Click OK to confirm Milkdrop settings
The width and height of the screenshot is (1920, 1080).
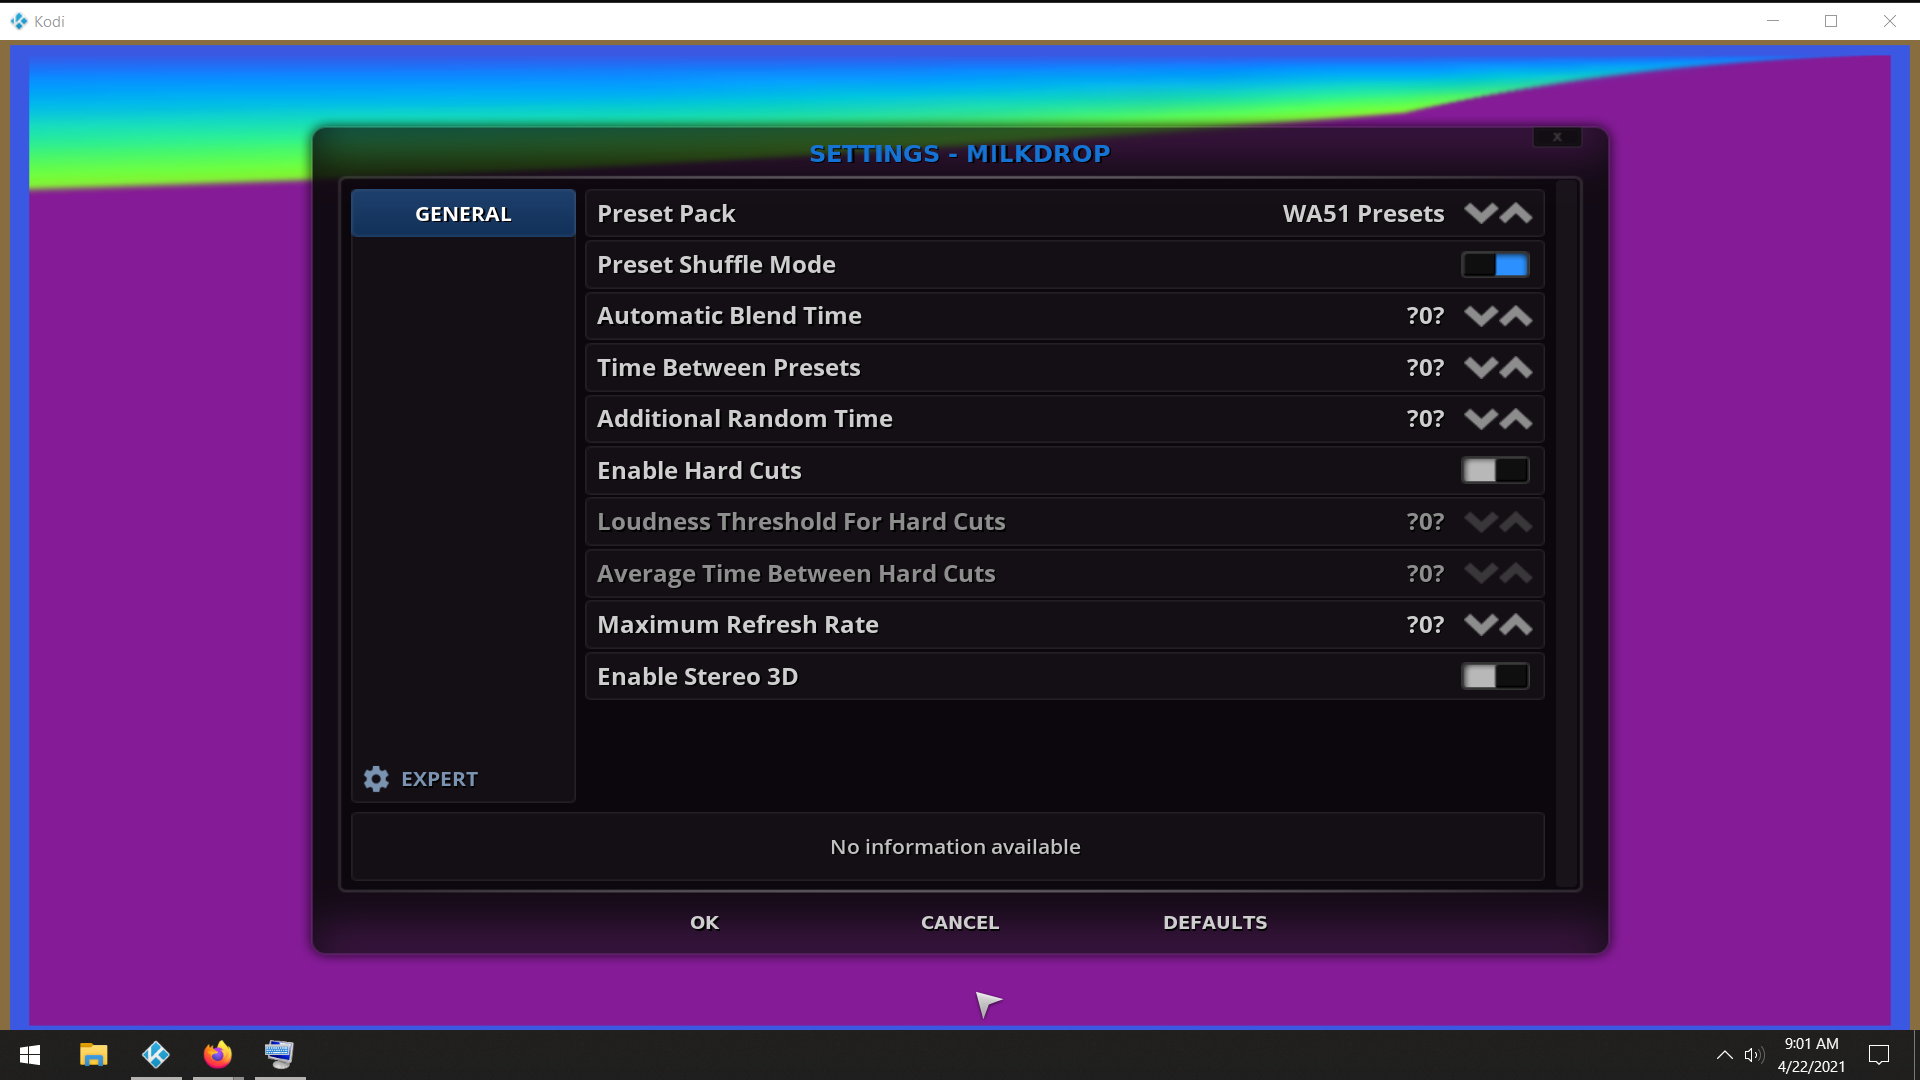704,922
